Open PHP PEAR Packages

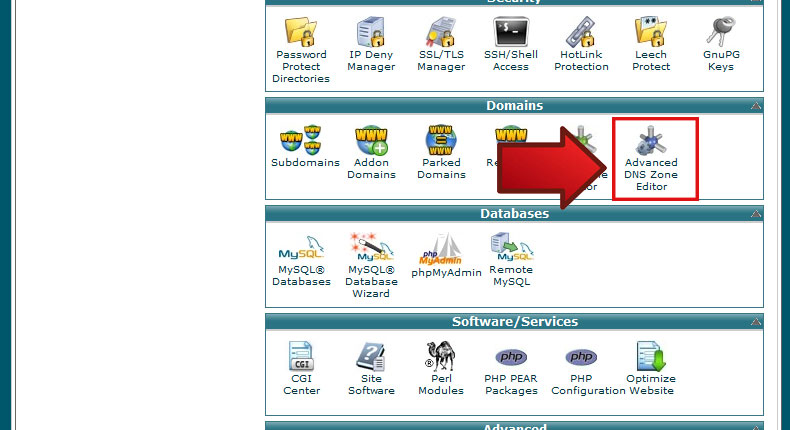coord(511,357)
